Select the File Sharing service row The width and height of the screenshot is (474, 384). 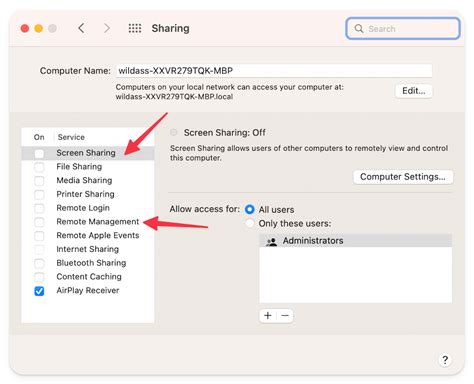[88, 167]
